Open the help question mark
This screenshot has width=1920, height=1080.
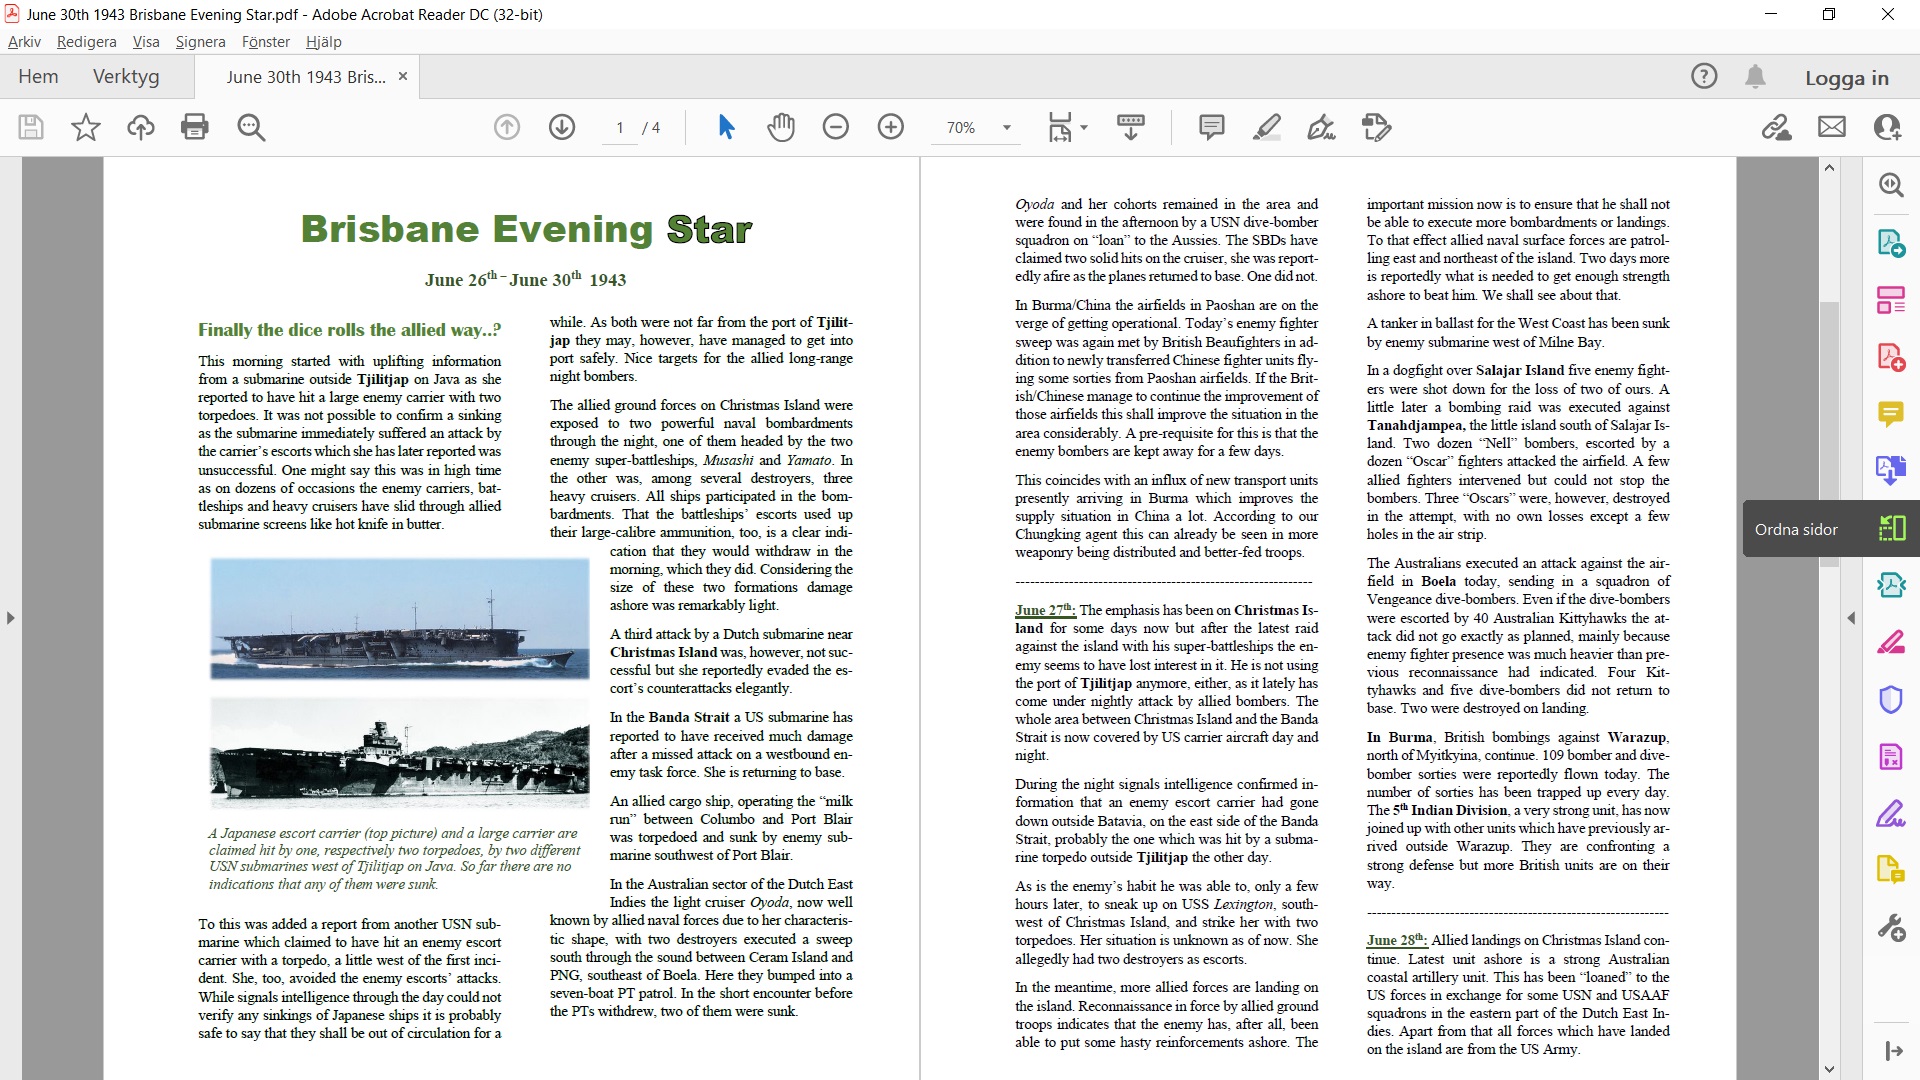click(1704, 77)
